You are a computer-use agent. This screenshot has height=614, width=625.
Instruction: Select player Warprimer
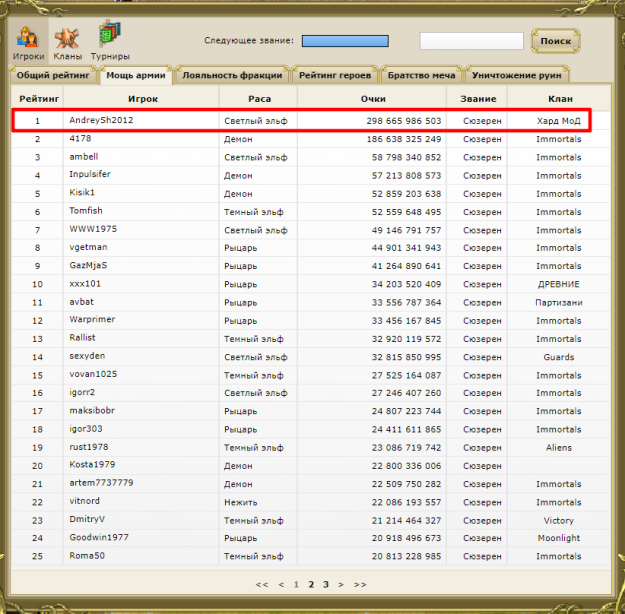[92, 319]
